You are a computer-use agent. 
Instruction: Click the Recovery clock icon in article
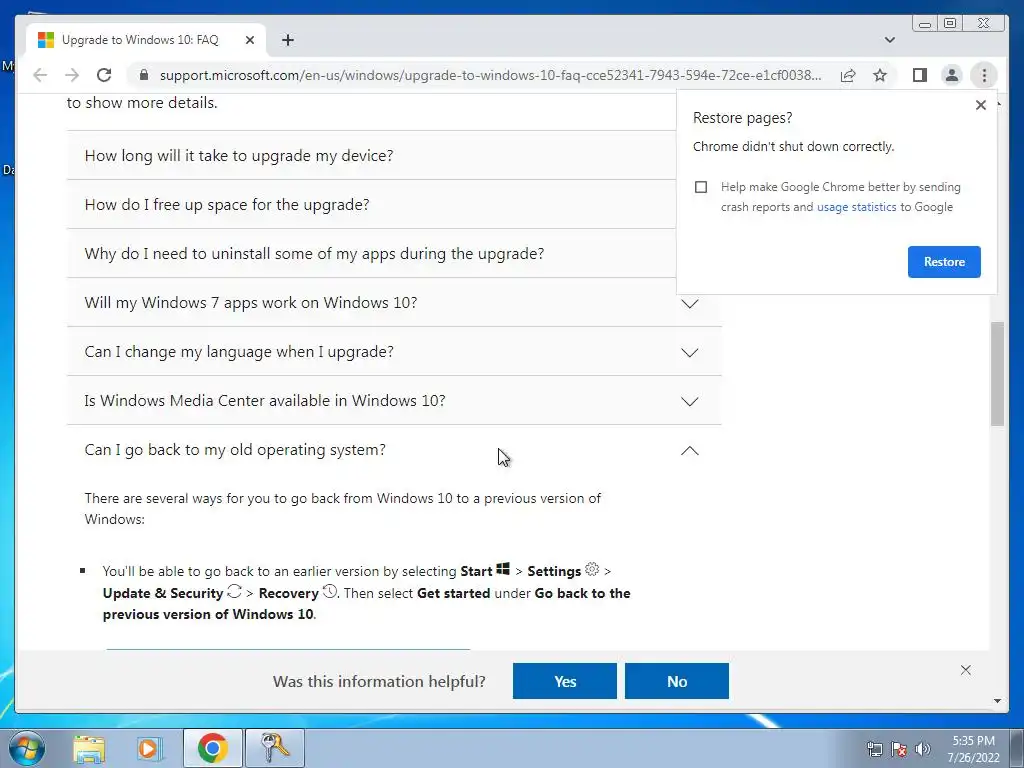point(330,591)
